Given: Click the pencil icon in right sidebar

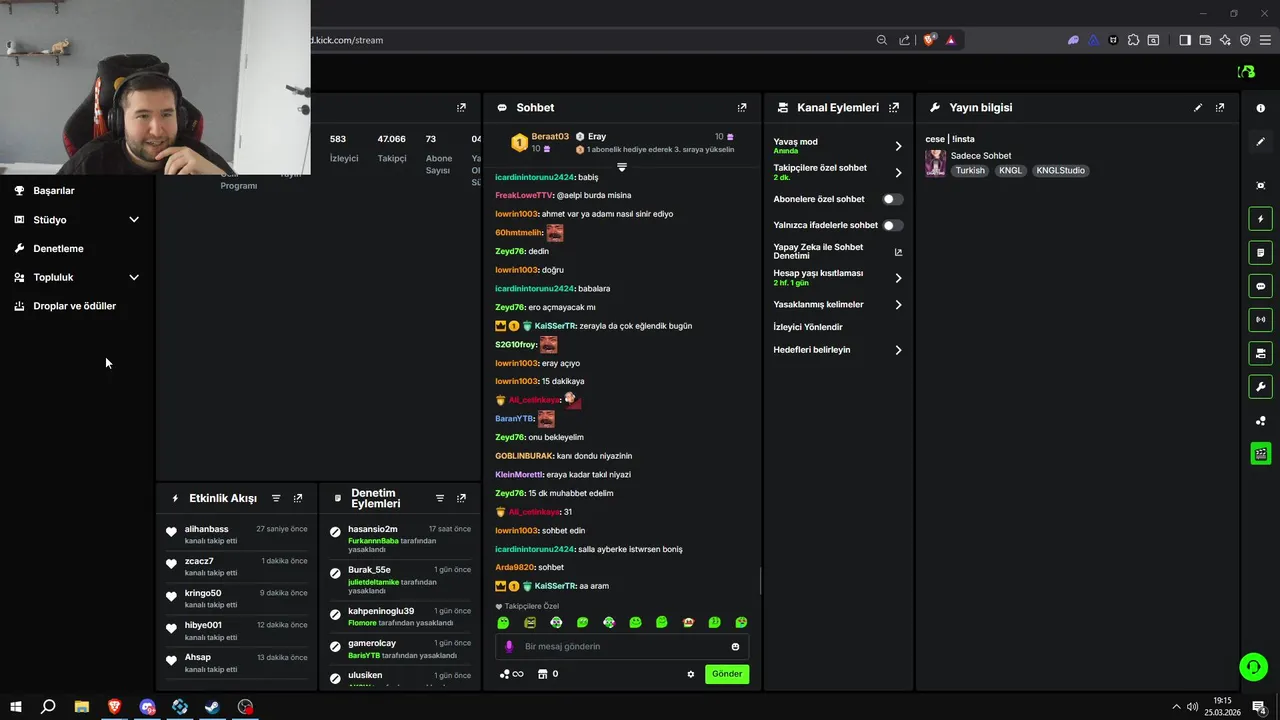Looking at the screenshot, I should (1260, 142).
